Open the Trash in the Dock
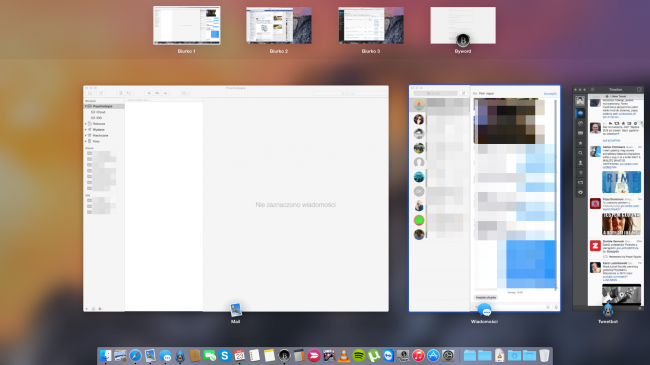The height and width of the screenshot is (365, 650). tap(544, 355)
